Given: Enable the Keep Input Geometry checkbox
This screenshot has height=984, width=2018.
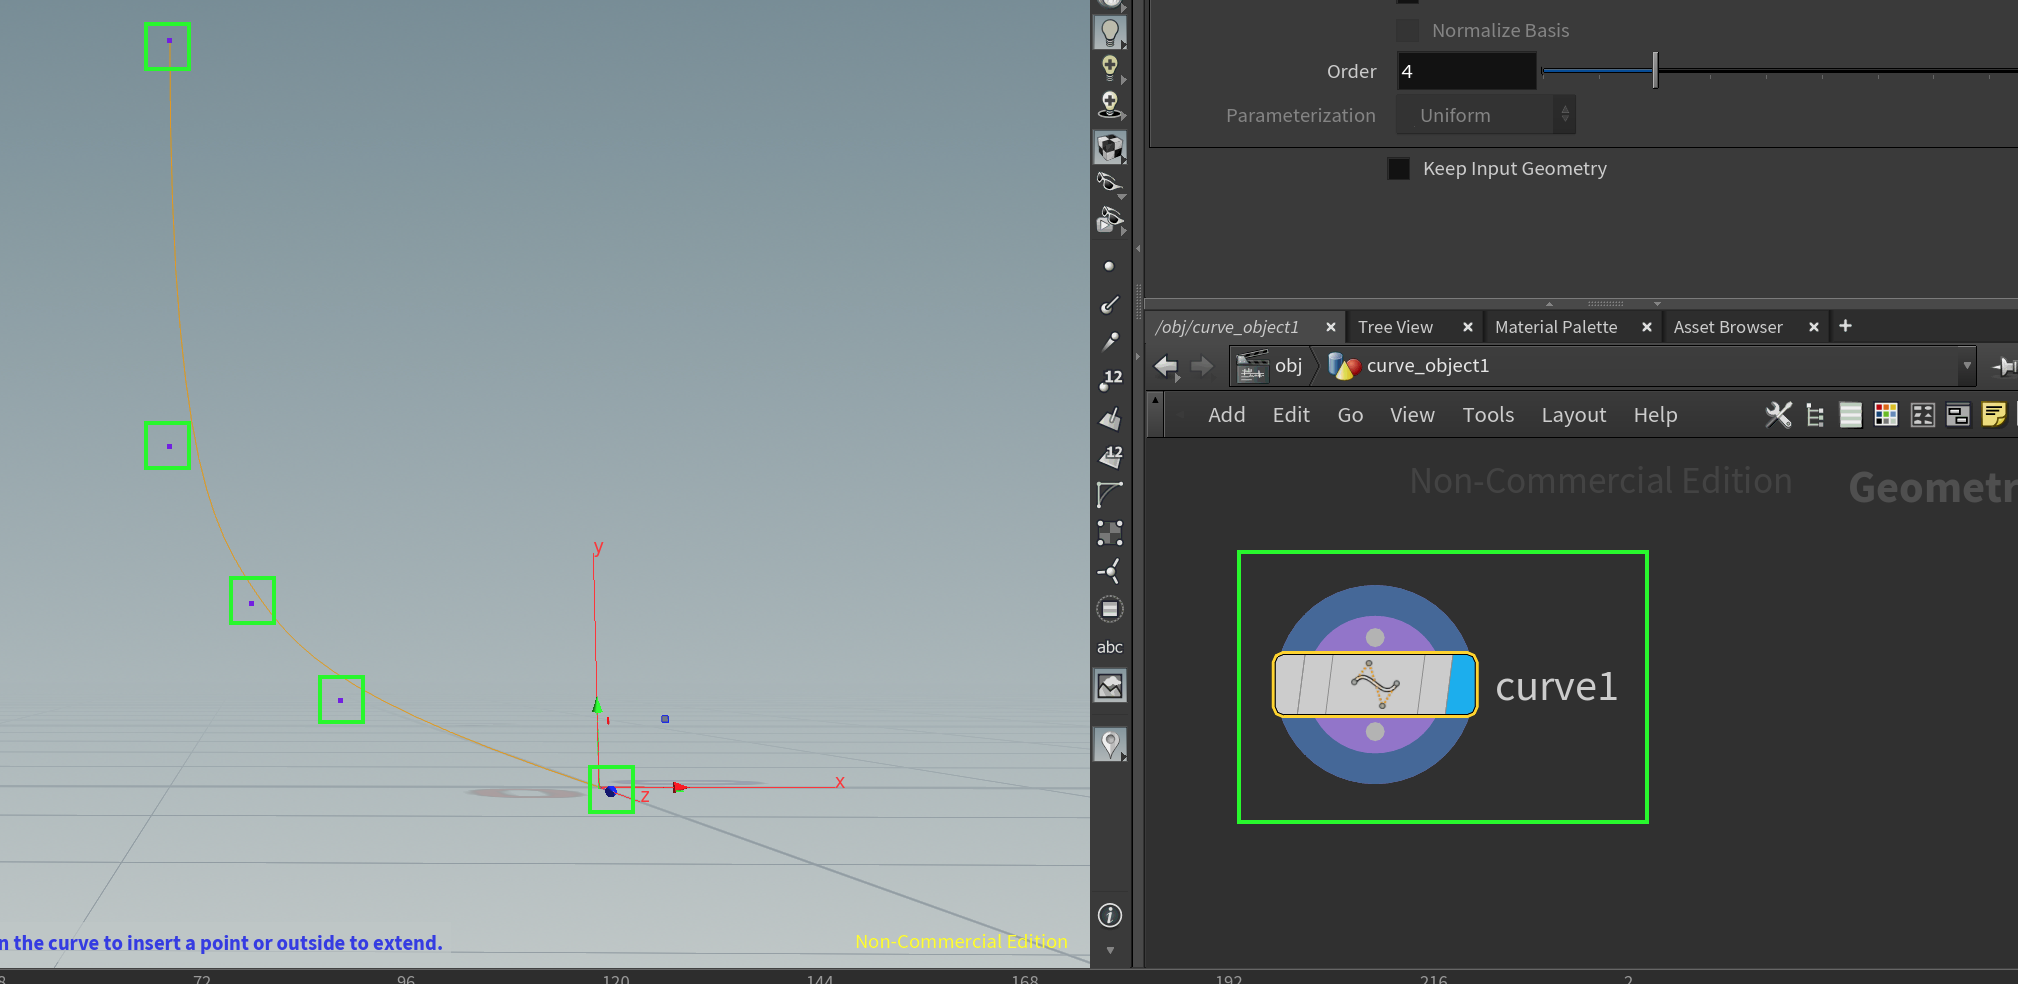Looking at the screenshot, I should (1397, 168).
